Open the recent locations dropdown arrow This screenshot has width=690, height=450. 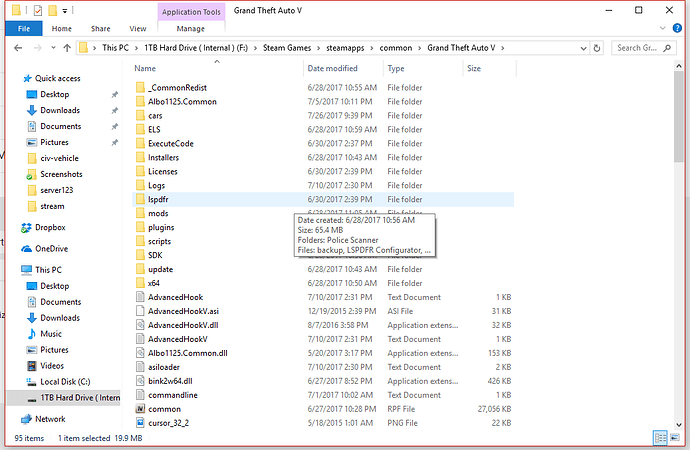pos(53,48)
